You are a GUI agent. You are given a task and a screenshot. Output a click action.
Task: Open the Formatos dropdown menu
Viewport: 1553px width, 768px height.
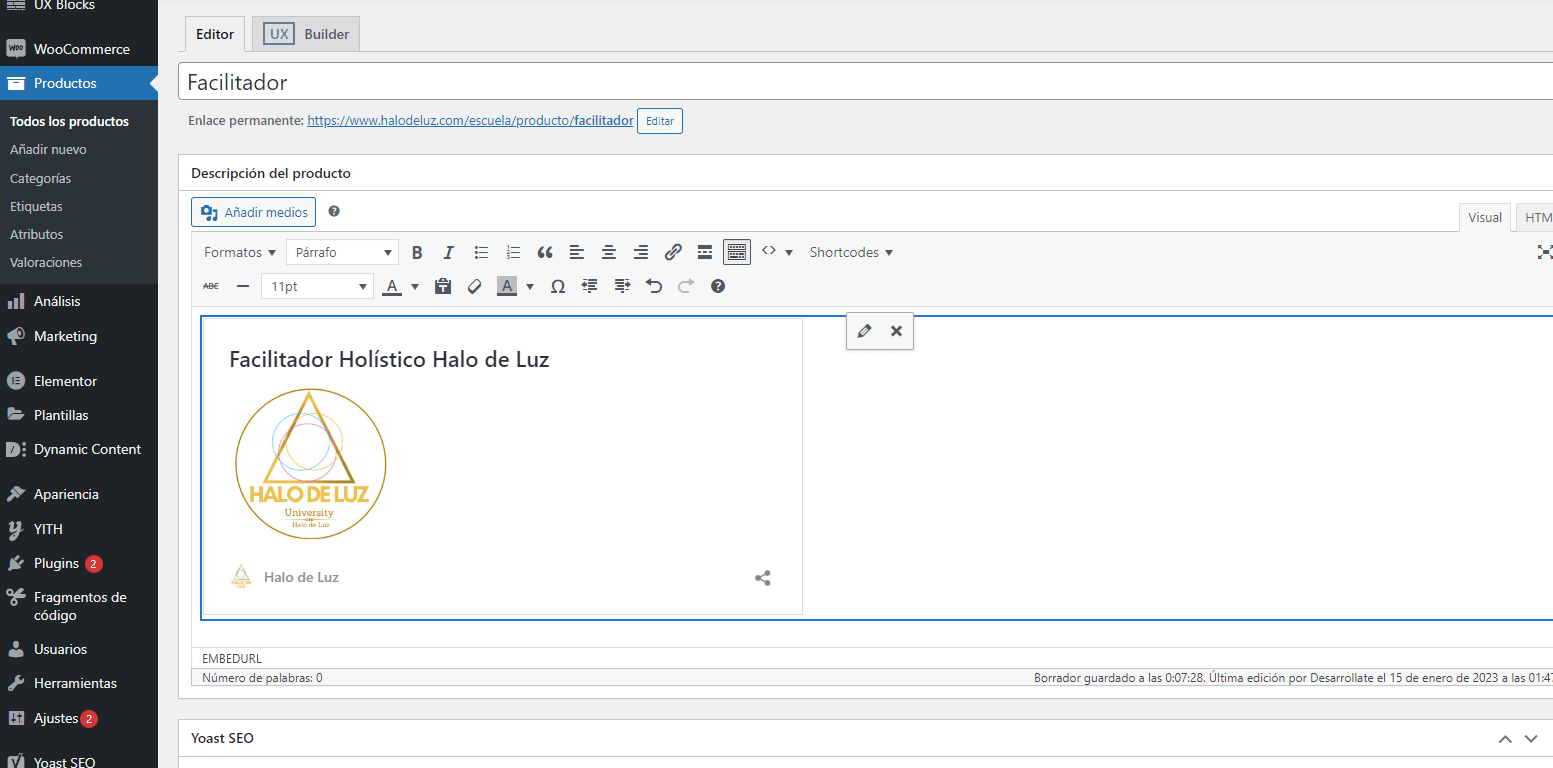[240, 252]
